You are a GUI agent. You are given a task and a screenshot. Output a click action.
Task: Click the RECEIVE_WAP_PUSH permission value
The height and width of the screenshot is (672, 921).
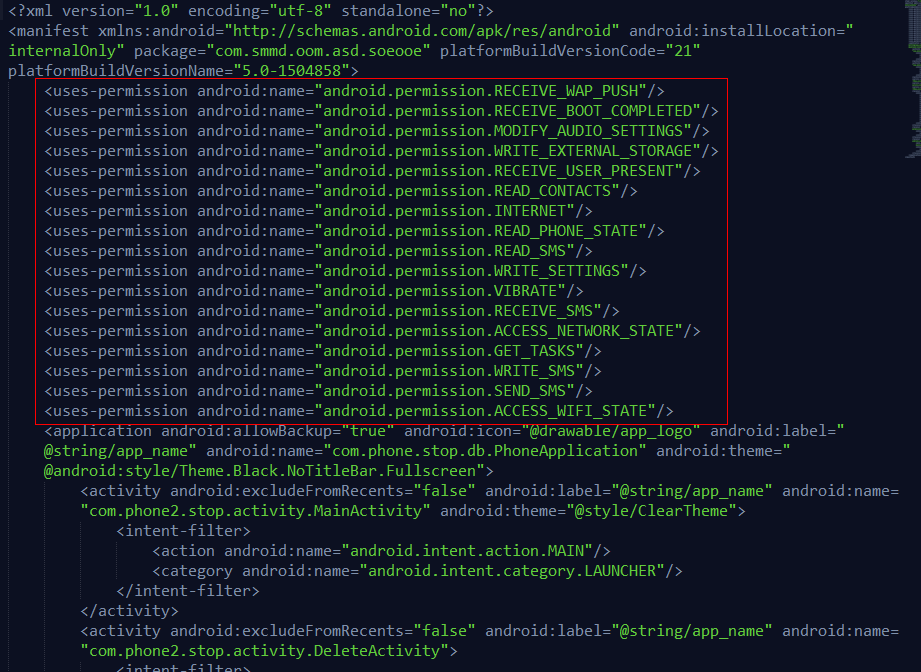tap(490, 91)
